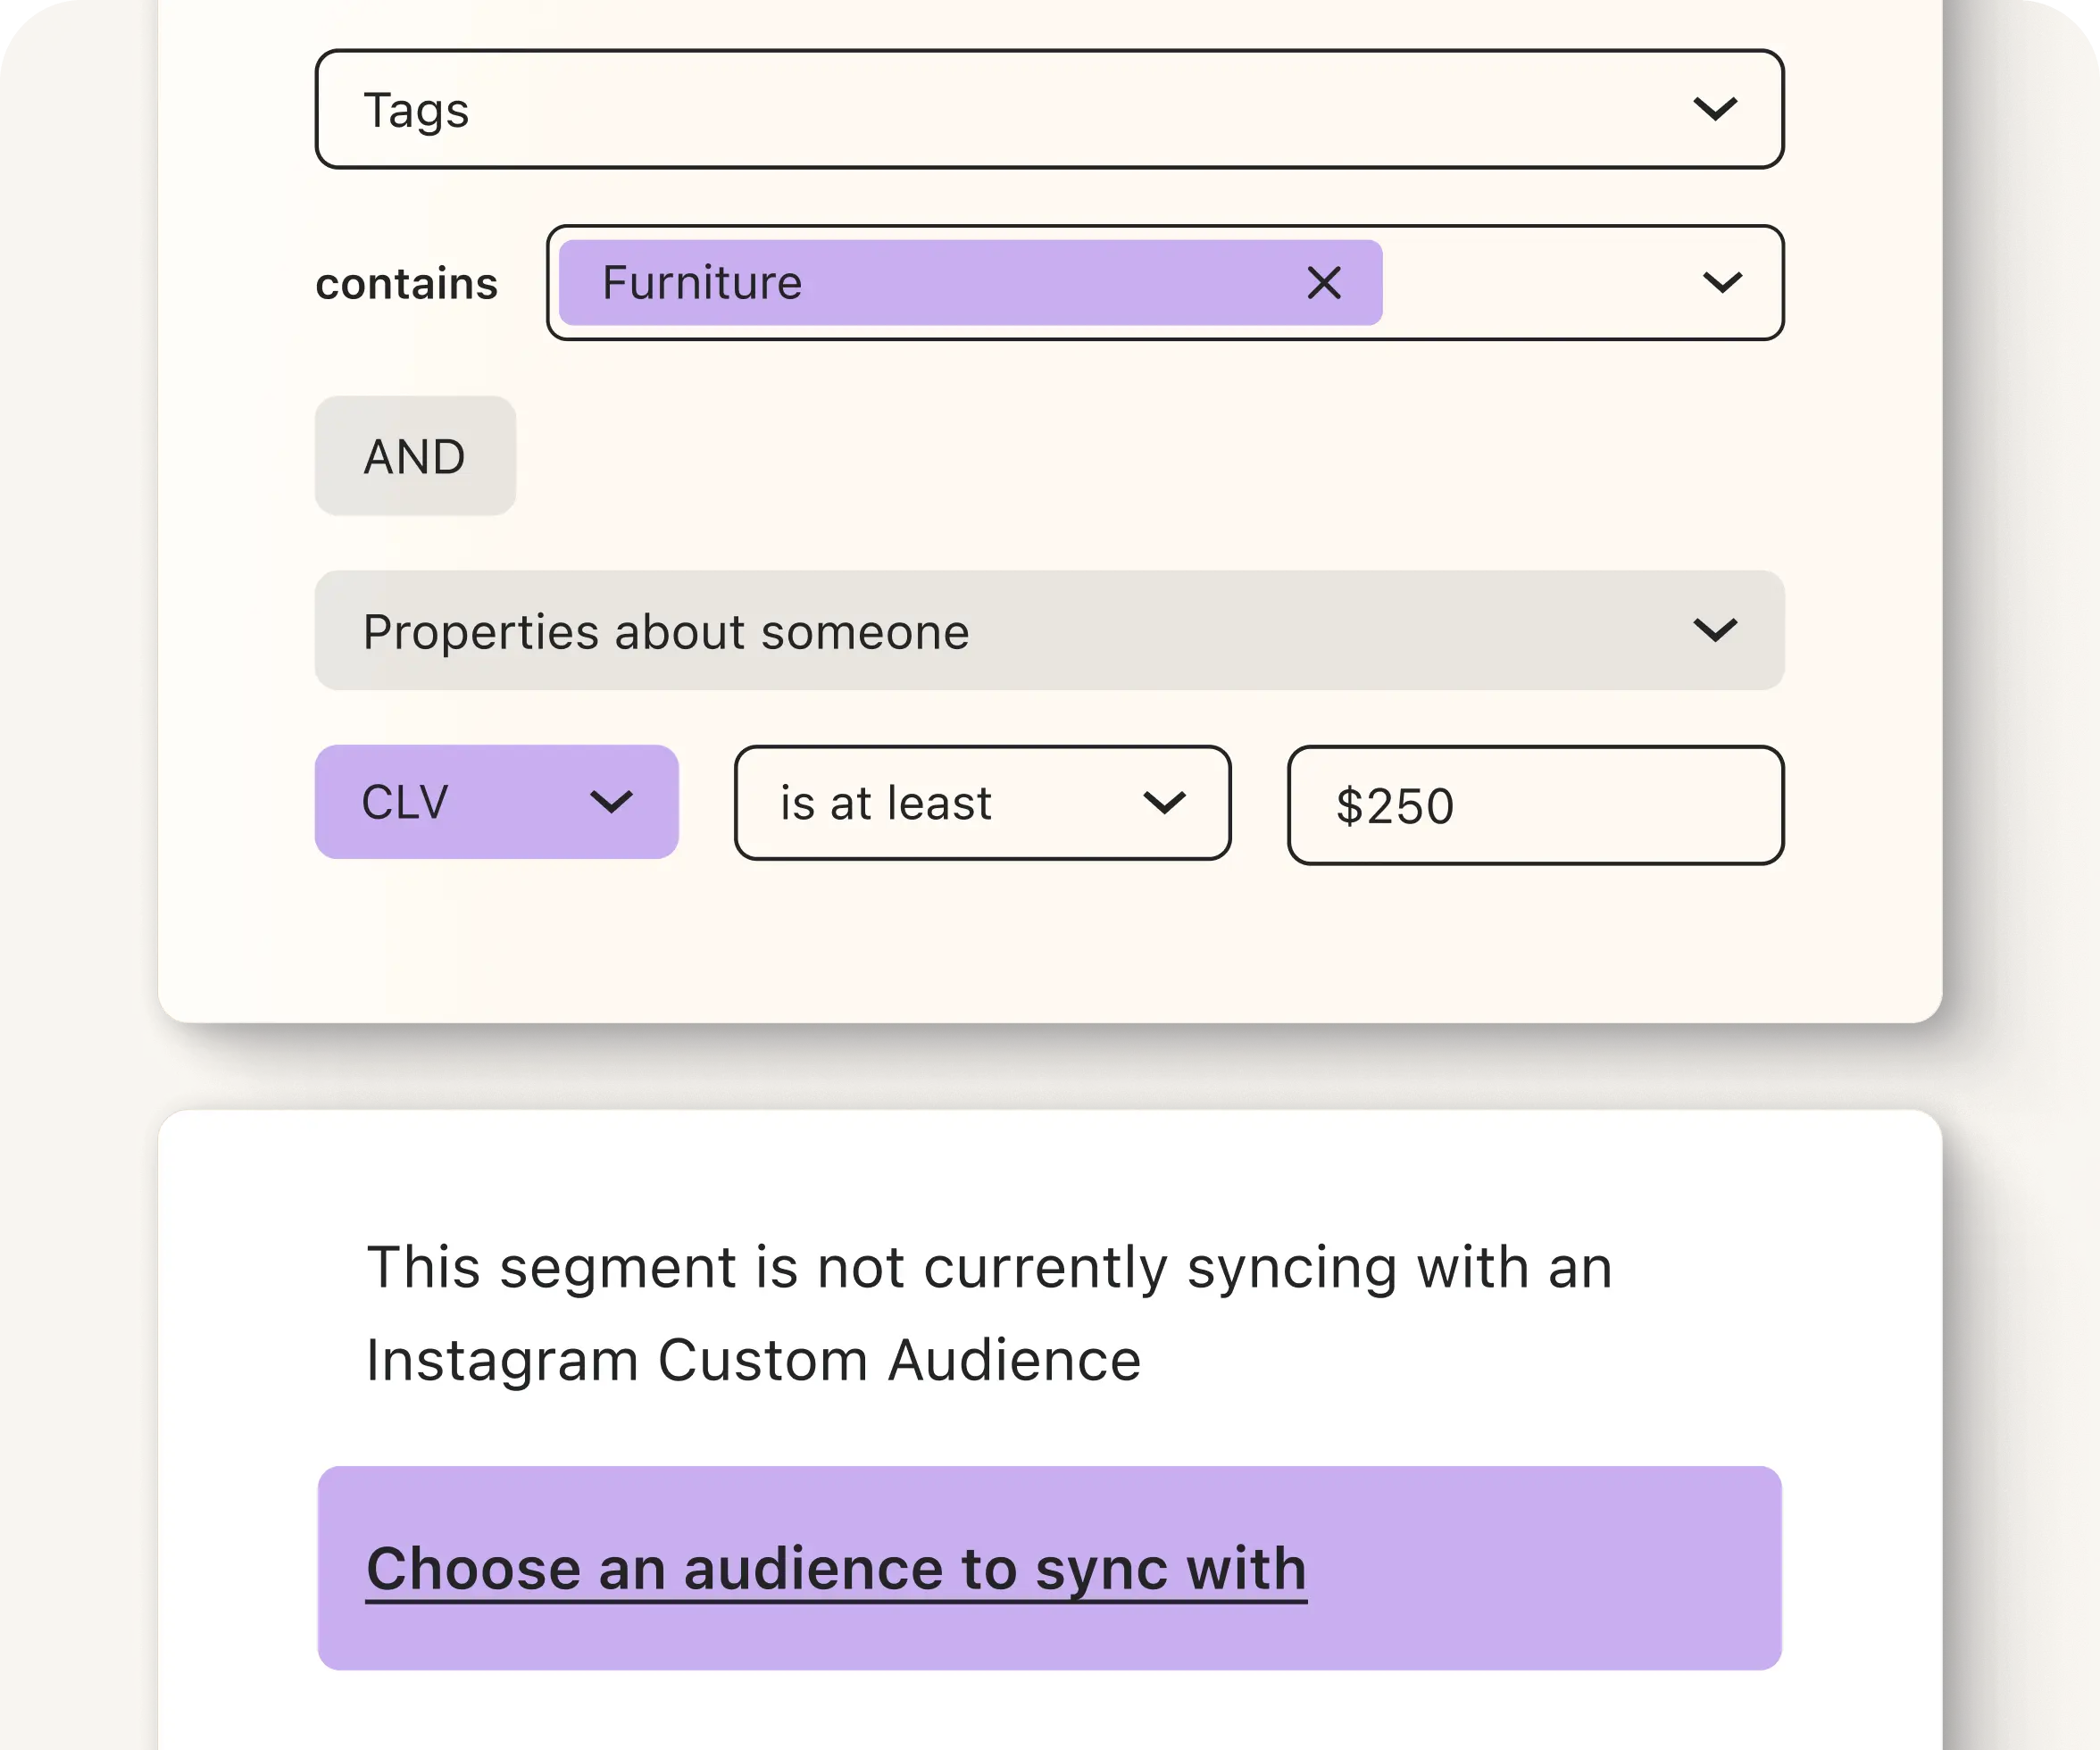
Task: Switch the AND operator between conditions
Action: point(415,456)
